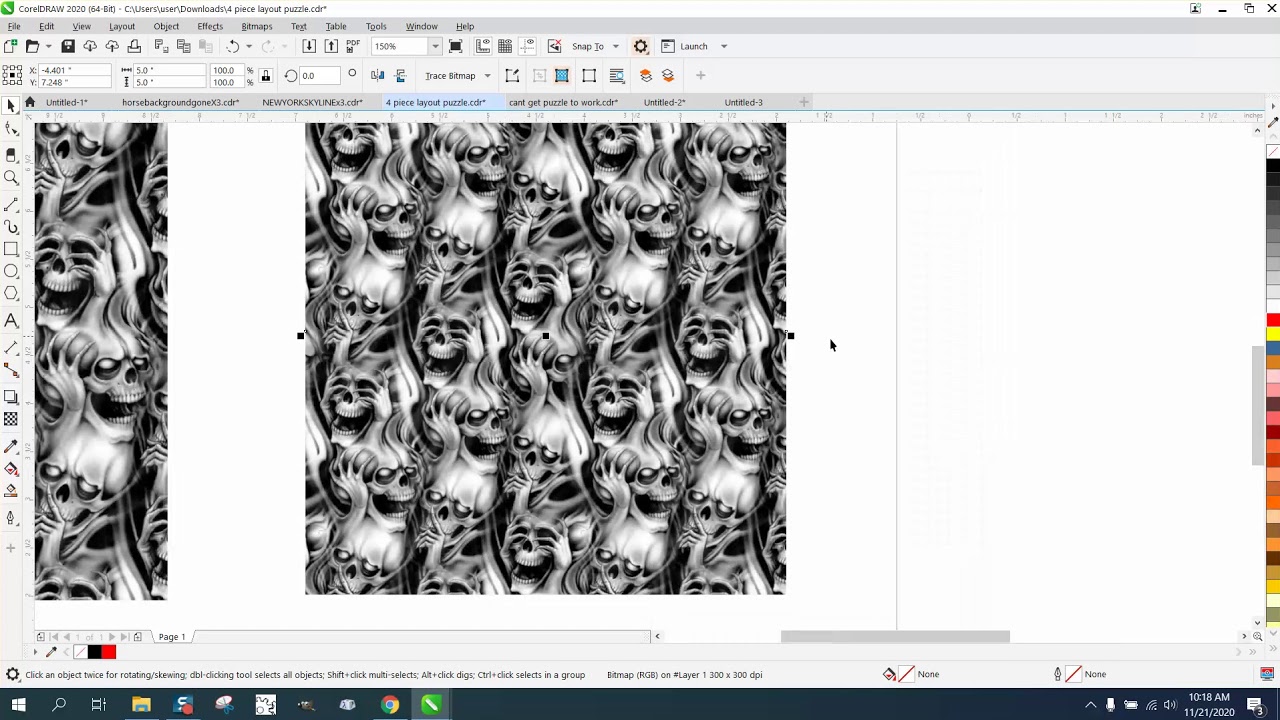Switch to Untitled-3 tab

pyautogui.click(x=743, y=102)
